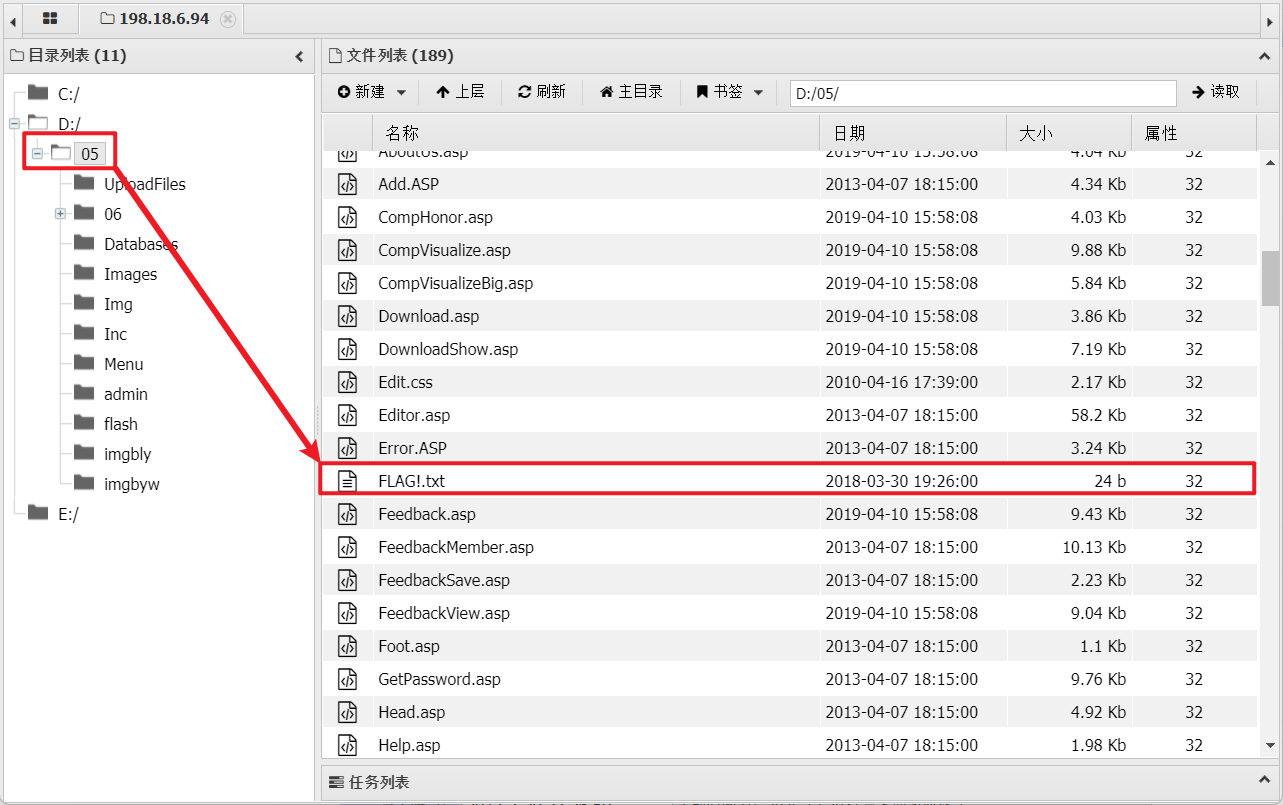This screenshot has height=805, width=1283.
Task: Click the imgbyw folder icon
Action: pos(84,483)
